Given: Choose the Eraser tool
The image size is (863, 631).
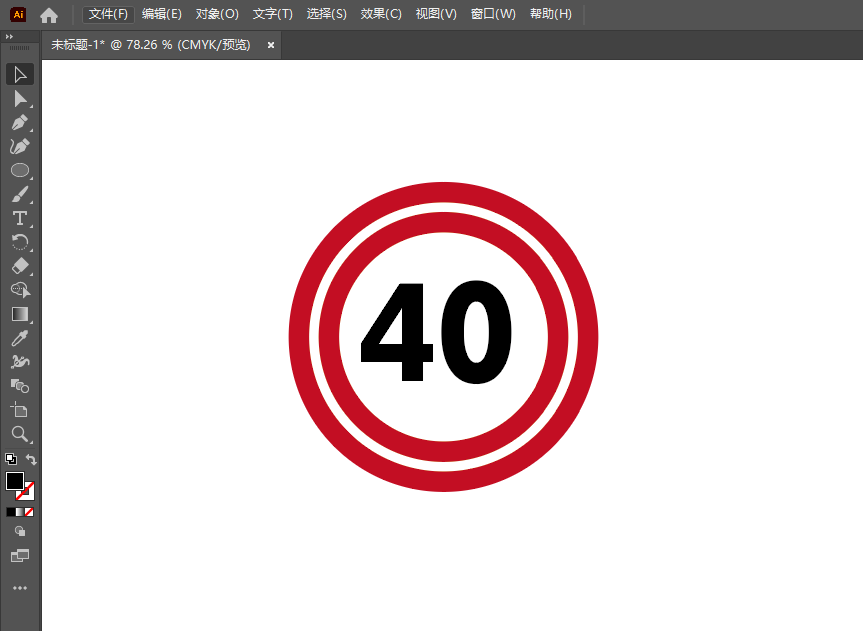Looking at the screenshot, I should [20, 266].
